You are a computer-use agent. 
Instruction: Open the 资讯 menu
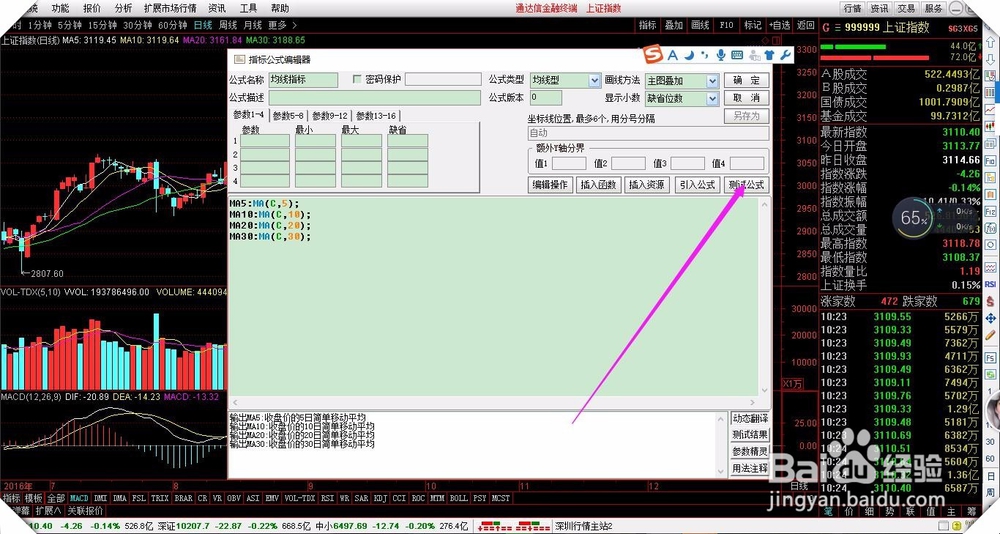[x=217, y=8]
